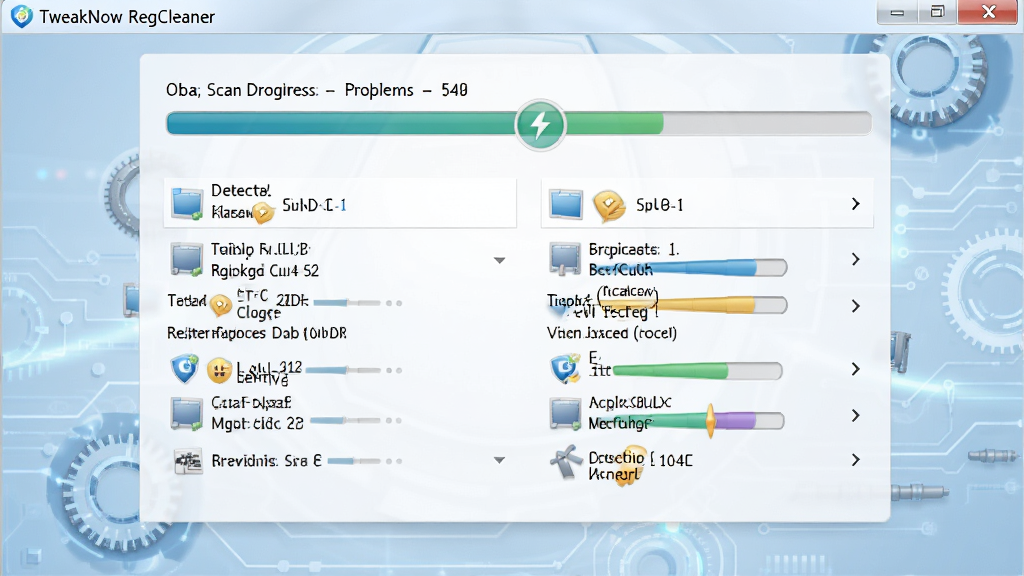Viewport: 1024px width, 576px height.
Task: Expand the Spl8-1 row chevron
Action: tap(856, 204)
